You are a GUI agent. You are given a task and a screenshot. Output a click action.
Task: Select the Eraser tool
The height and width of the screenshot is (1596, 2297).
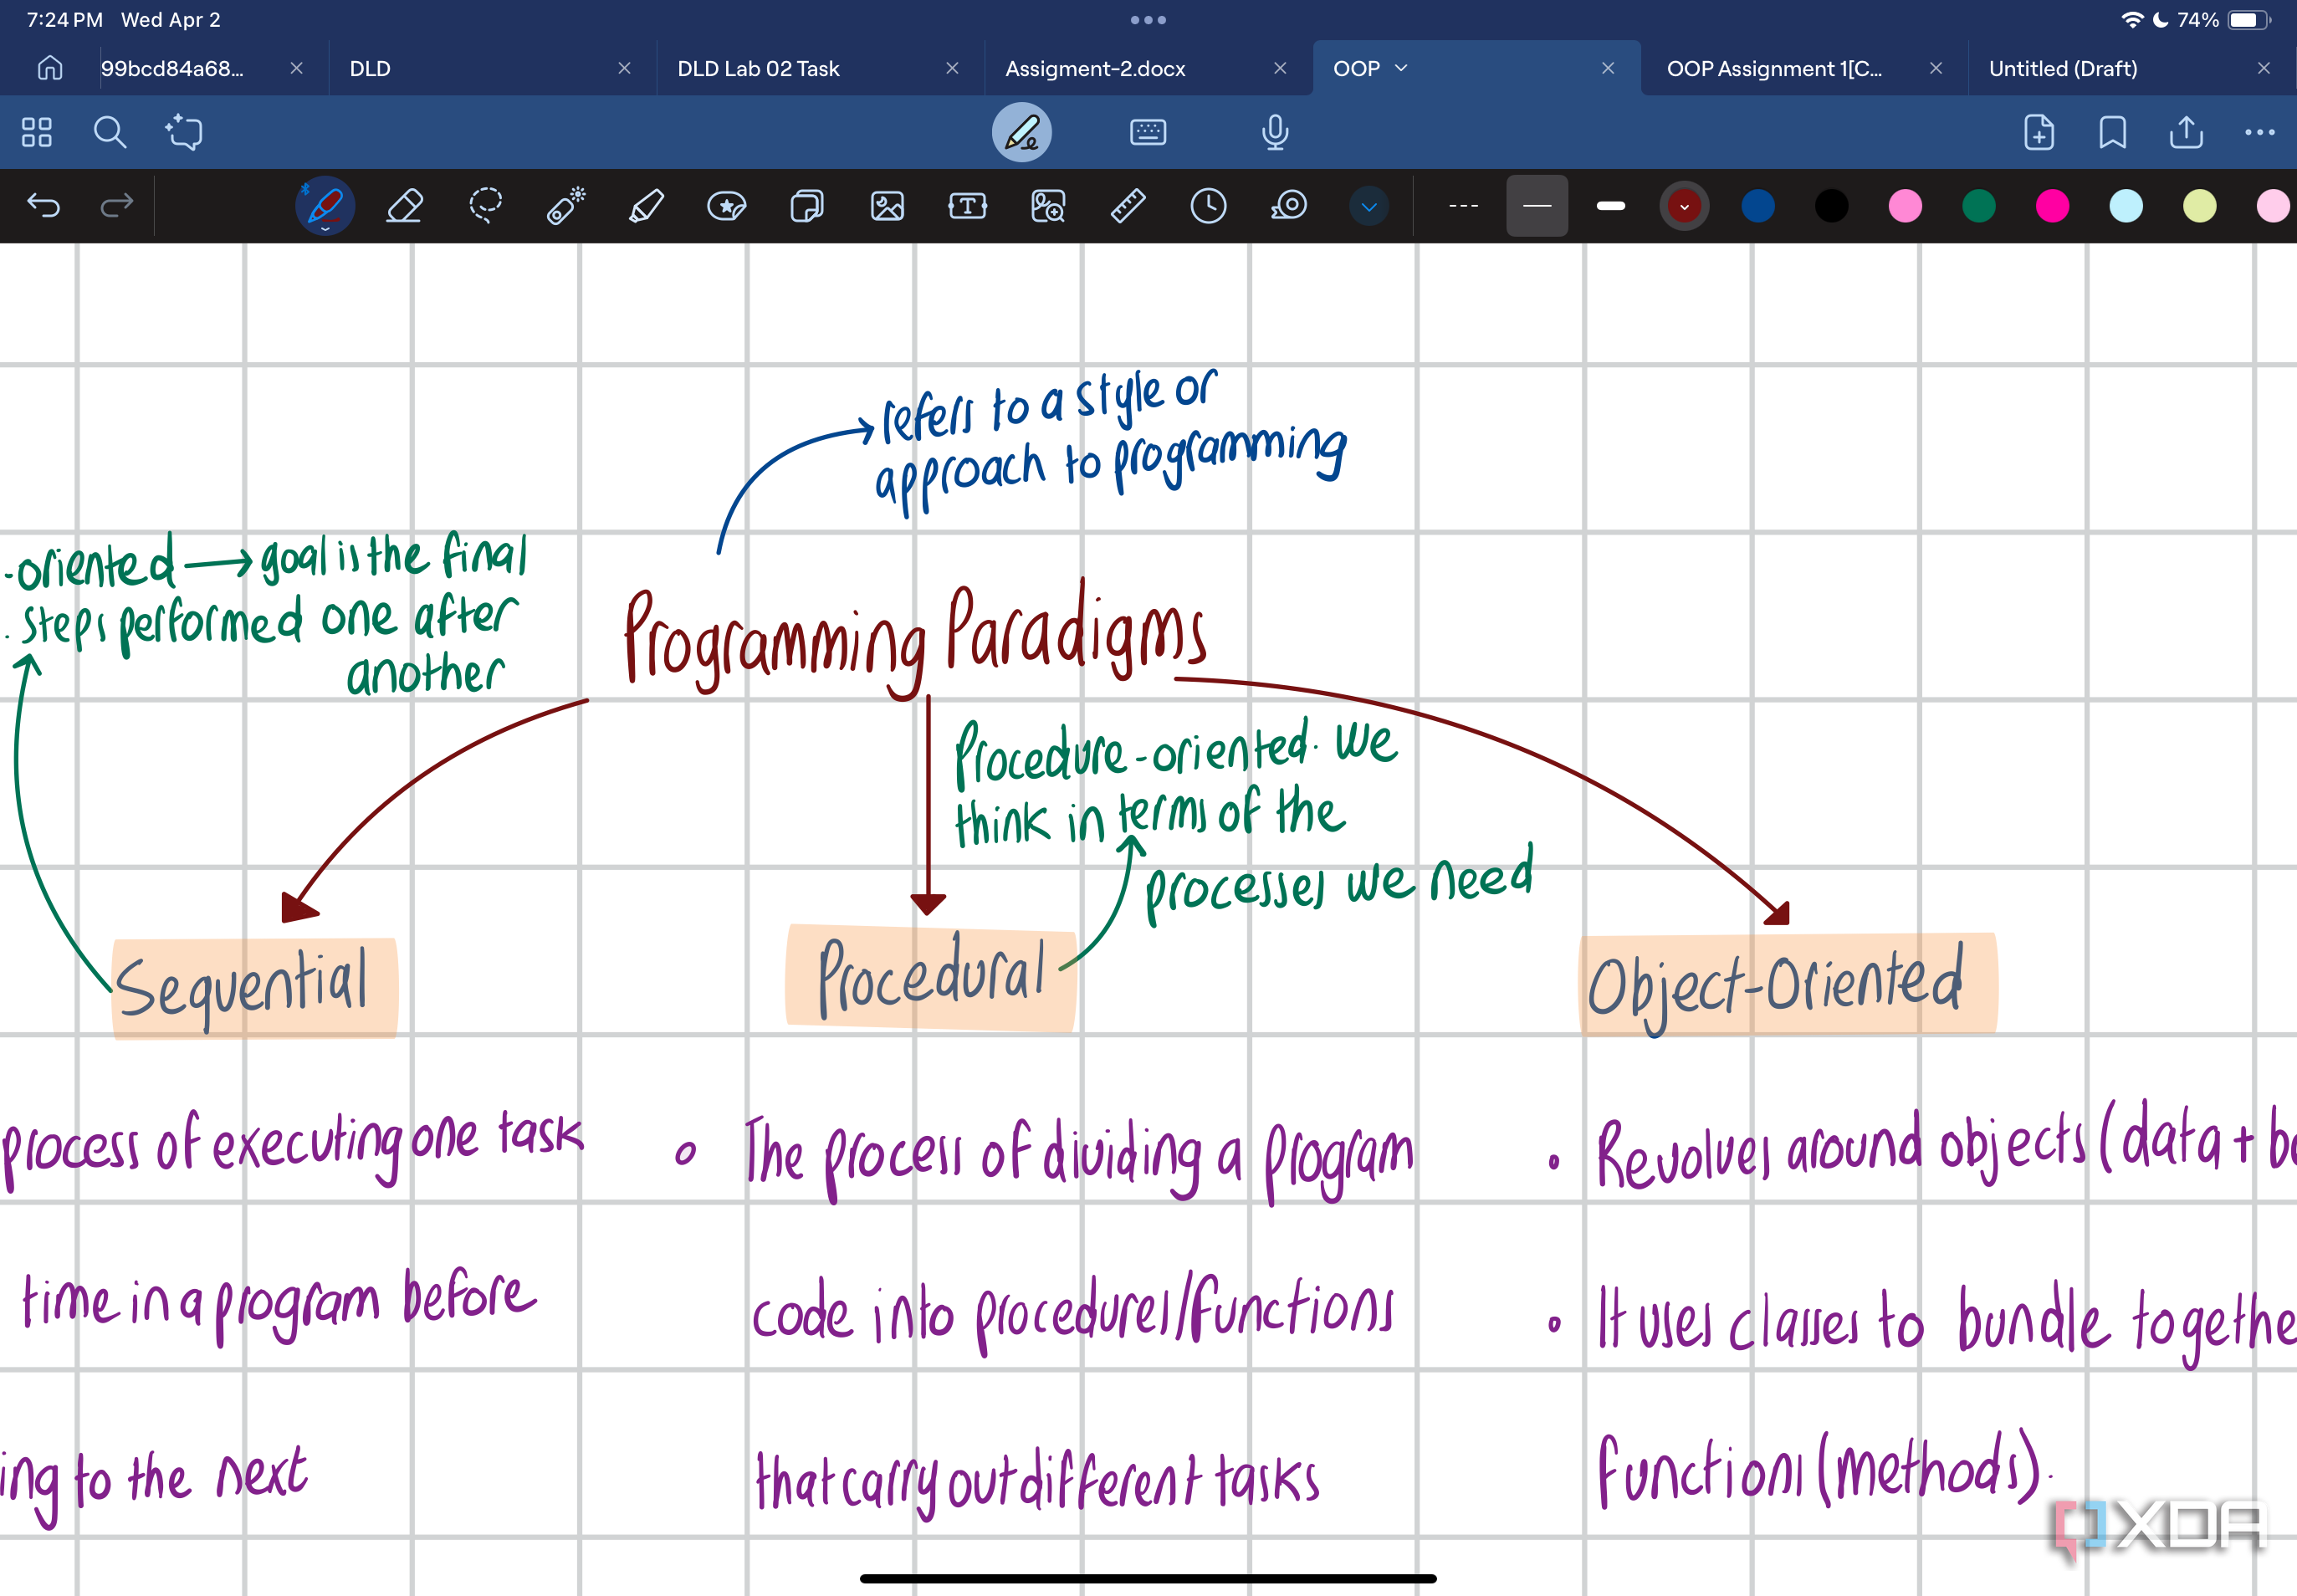[405, 206]
